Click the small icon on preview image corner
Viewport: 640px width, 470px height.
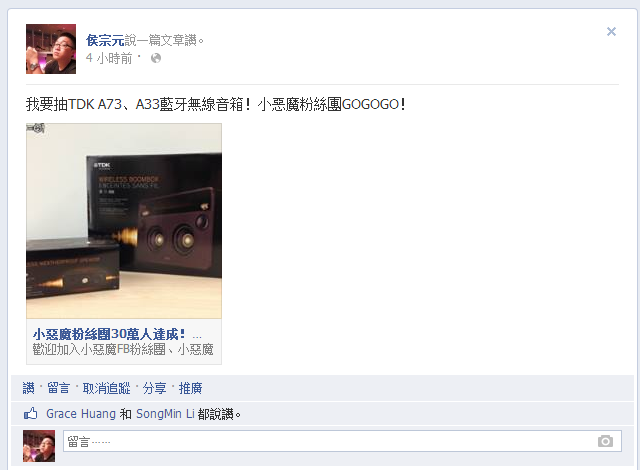coord(36,128)
